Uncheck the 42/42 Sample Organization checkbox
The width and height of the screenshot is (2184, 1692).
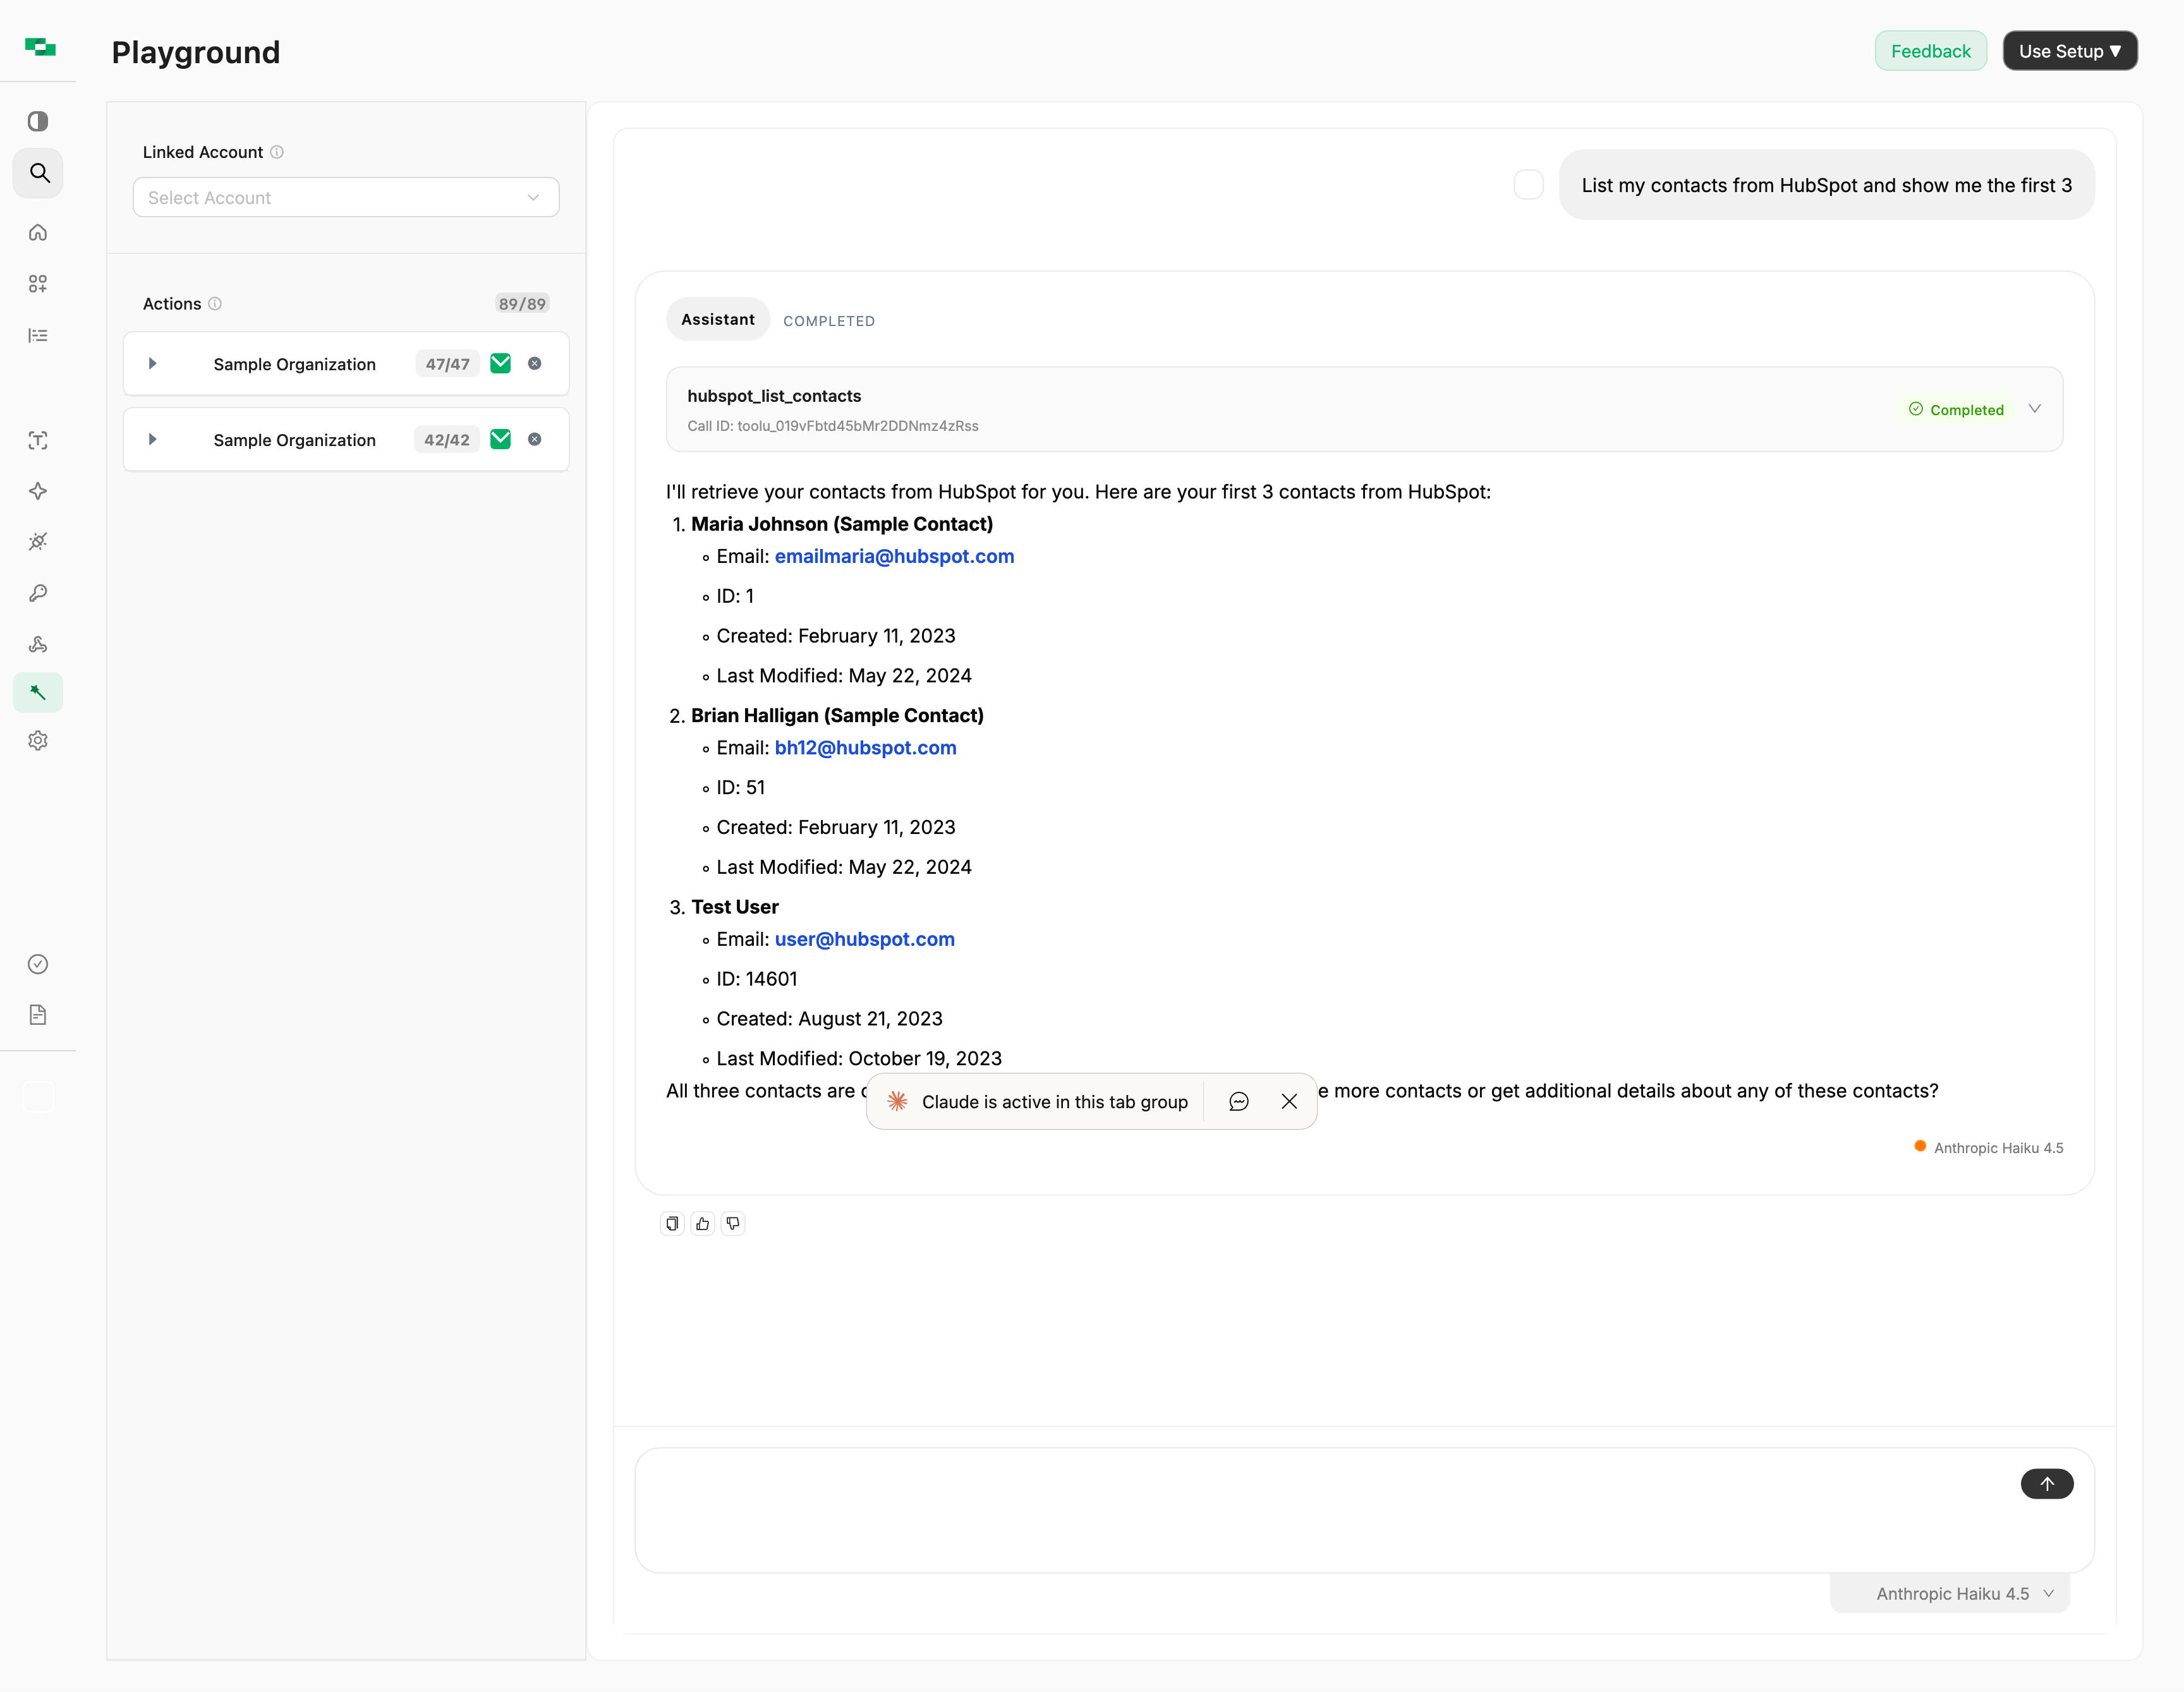coord(501,440)
